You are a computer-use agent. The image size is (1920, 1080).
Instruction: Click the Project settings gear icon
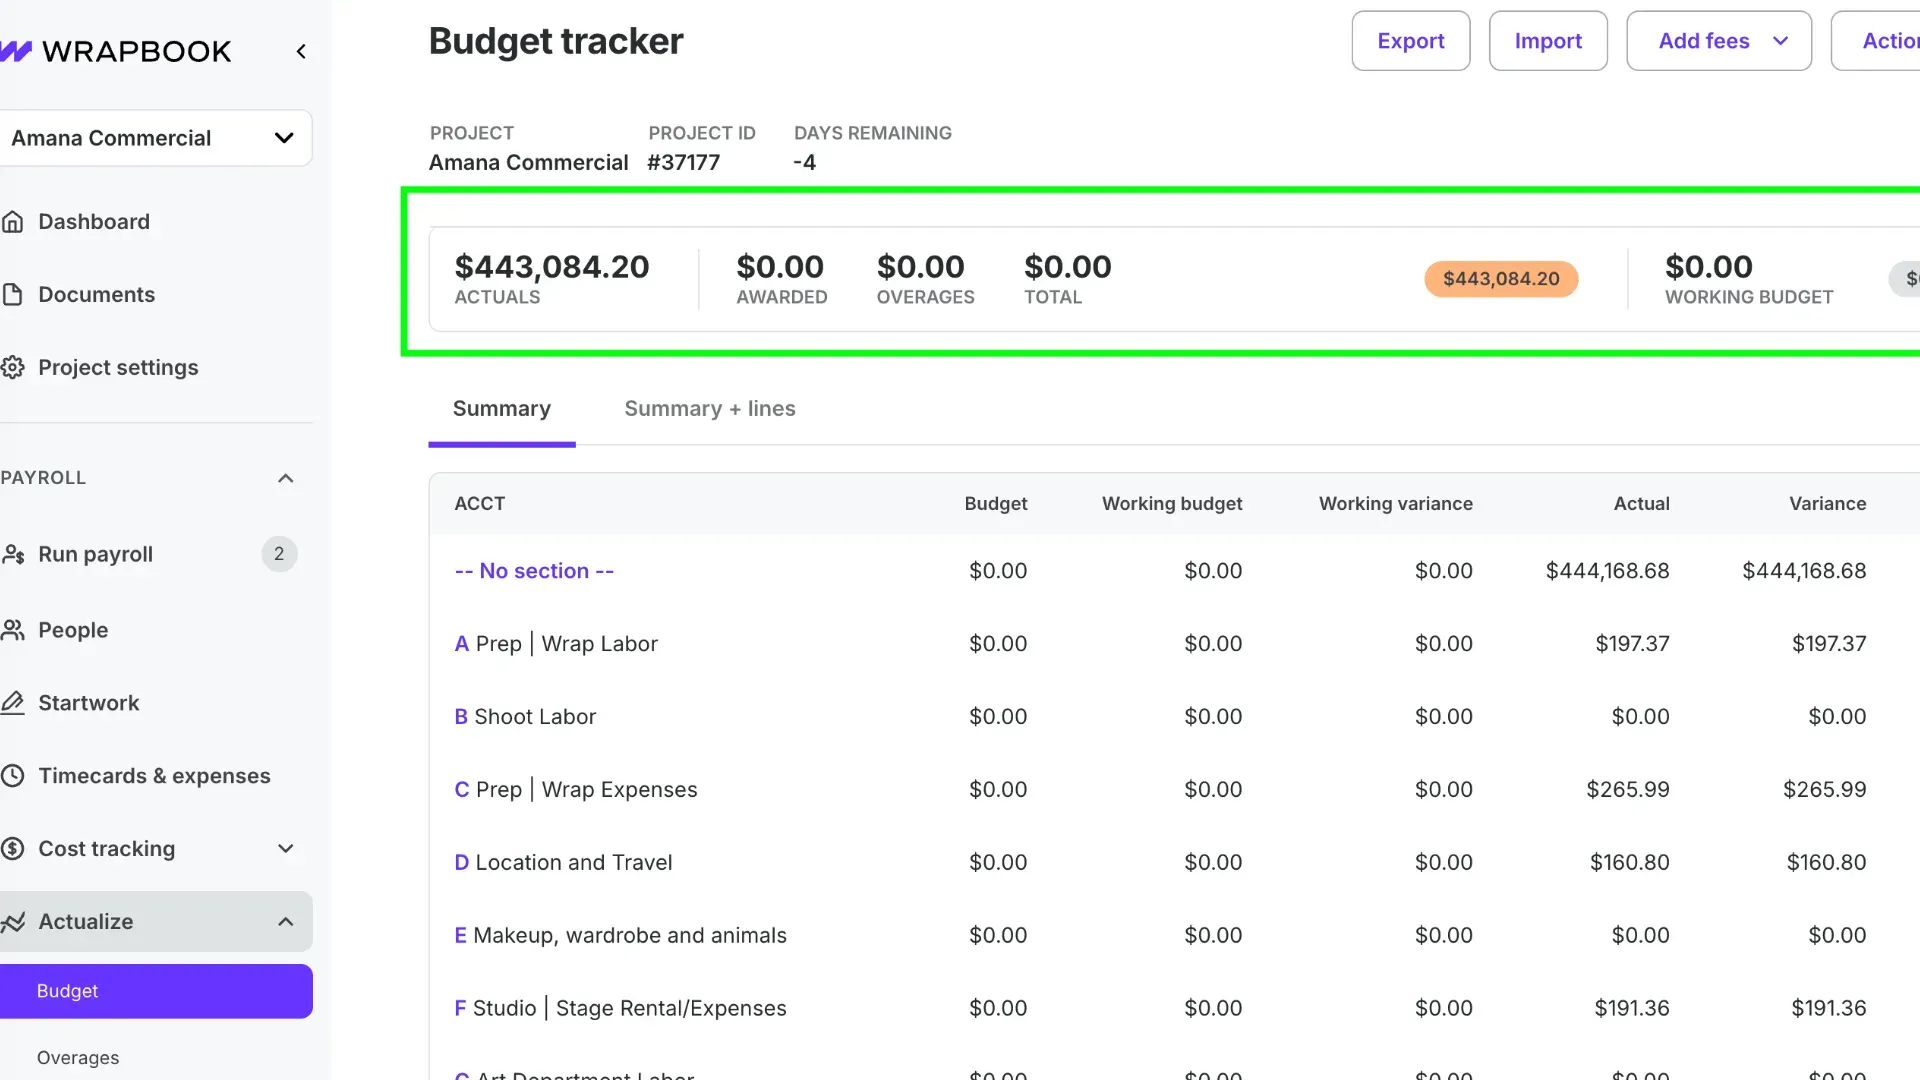(x=13, y=368)
